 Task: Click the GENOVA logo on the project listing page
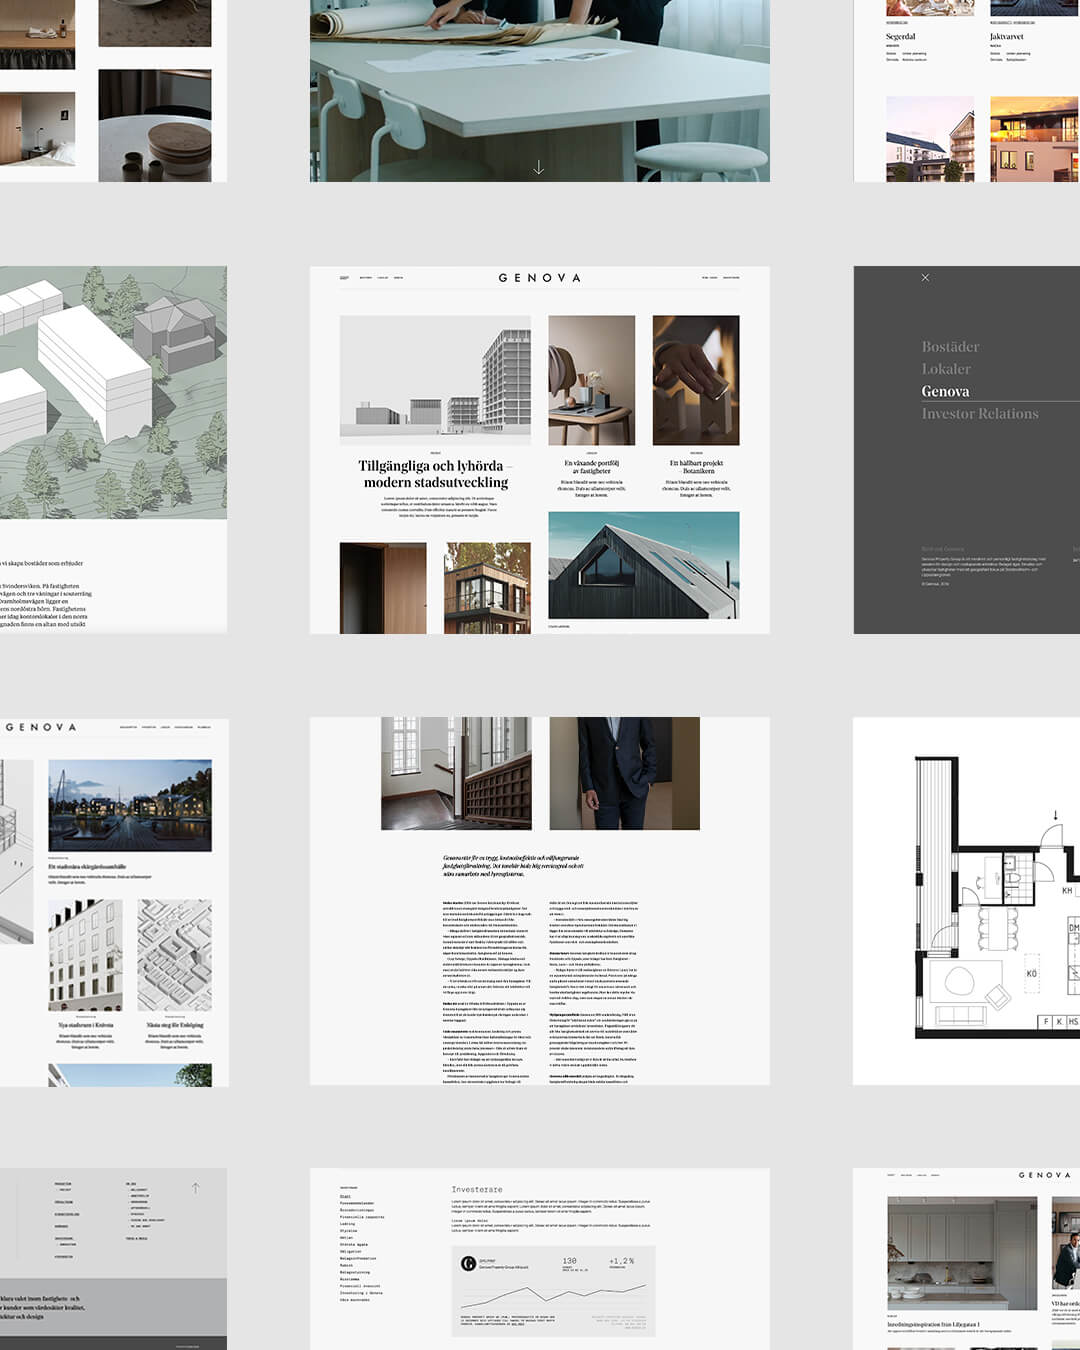point(41,727)
